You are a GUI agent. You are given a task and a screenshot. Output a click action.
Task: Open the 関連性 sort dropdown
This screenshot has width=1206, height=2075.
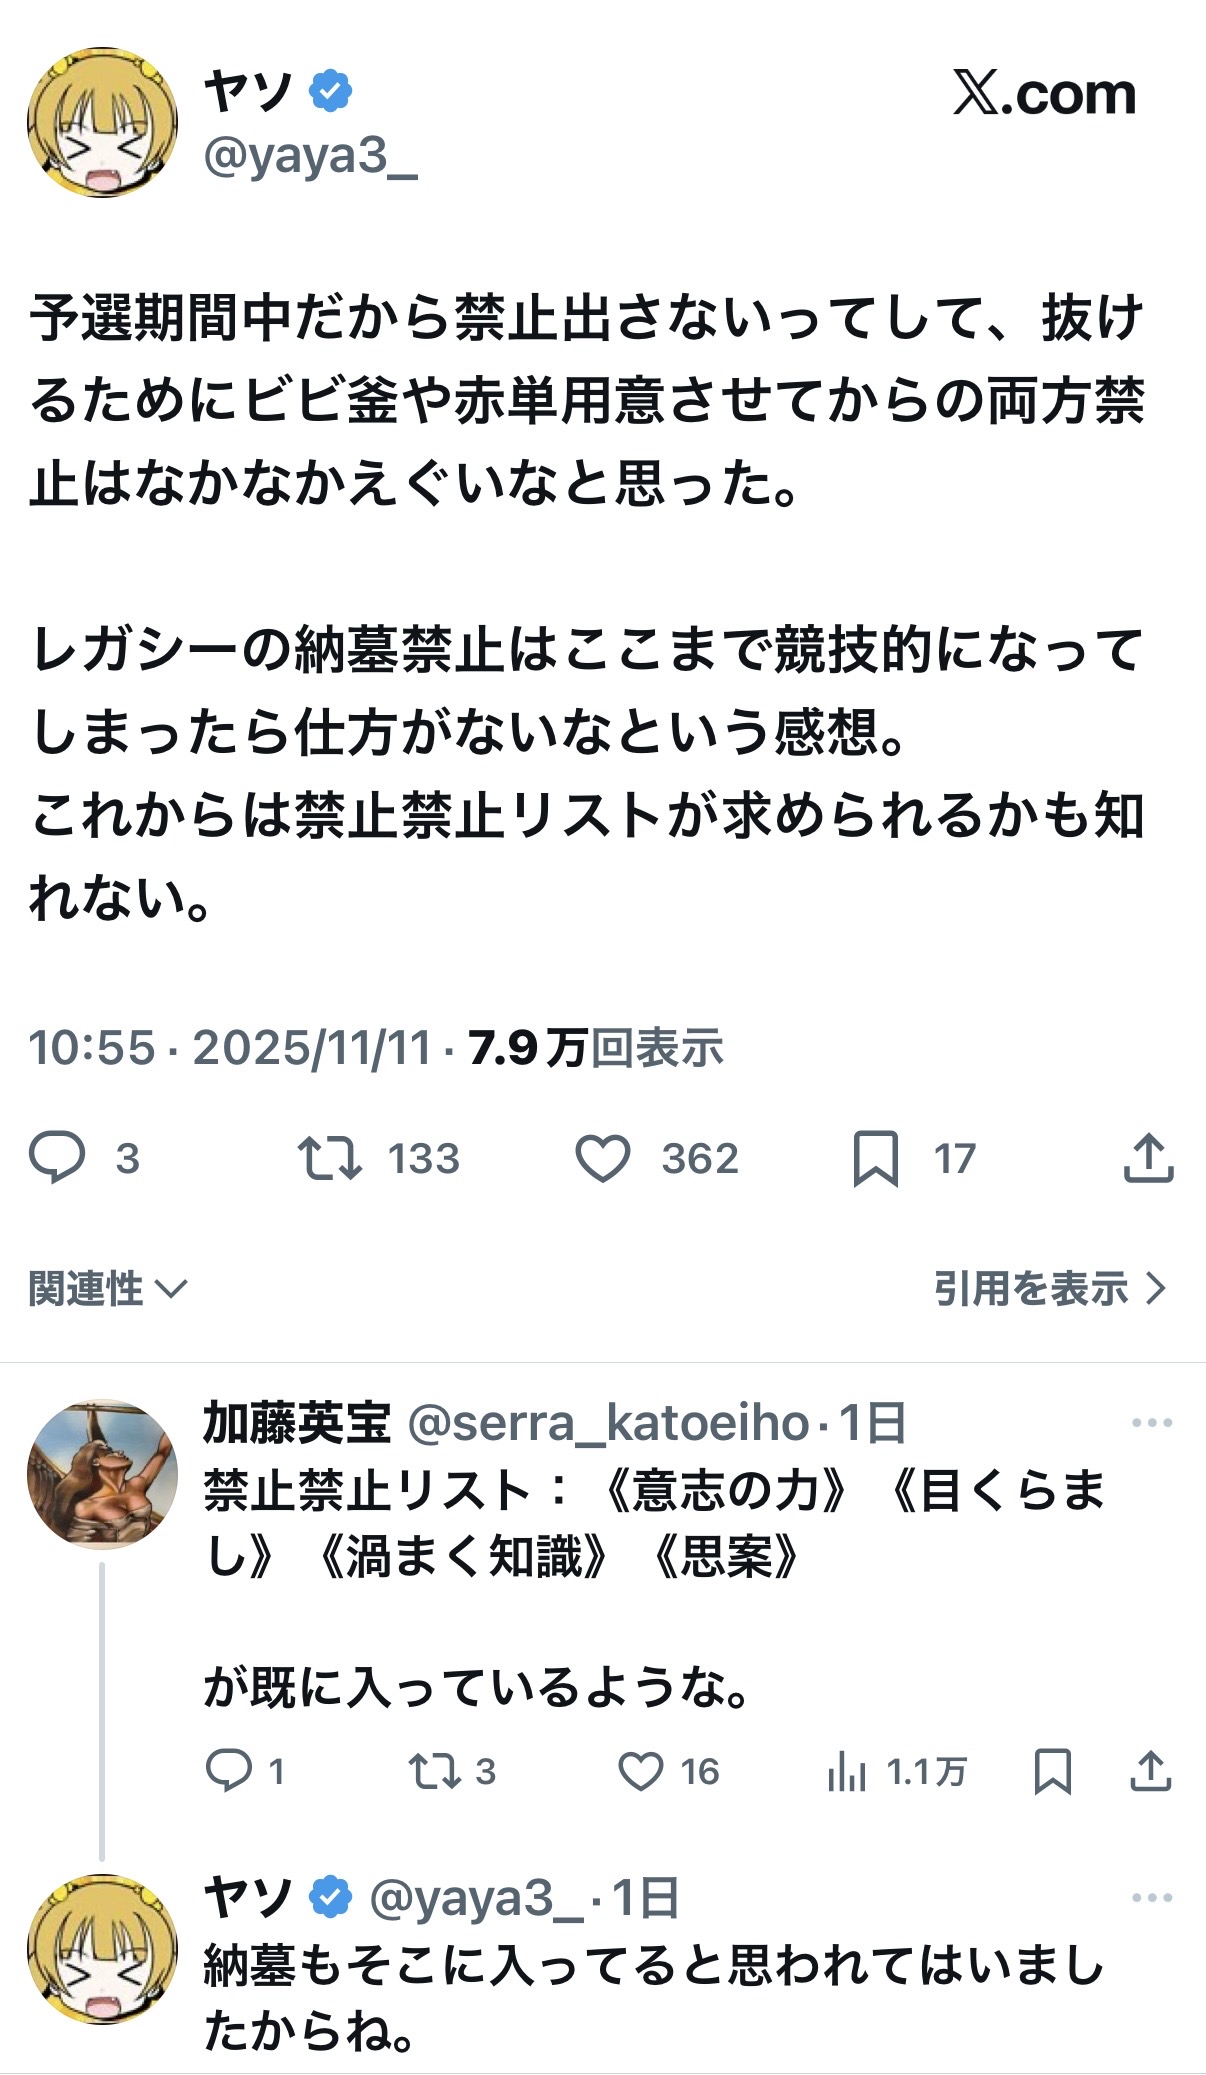click(x=108, y=1289)
